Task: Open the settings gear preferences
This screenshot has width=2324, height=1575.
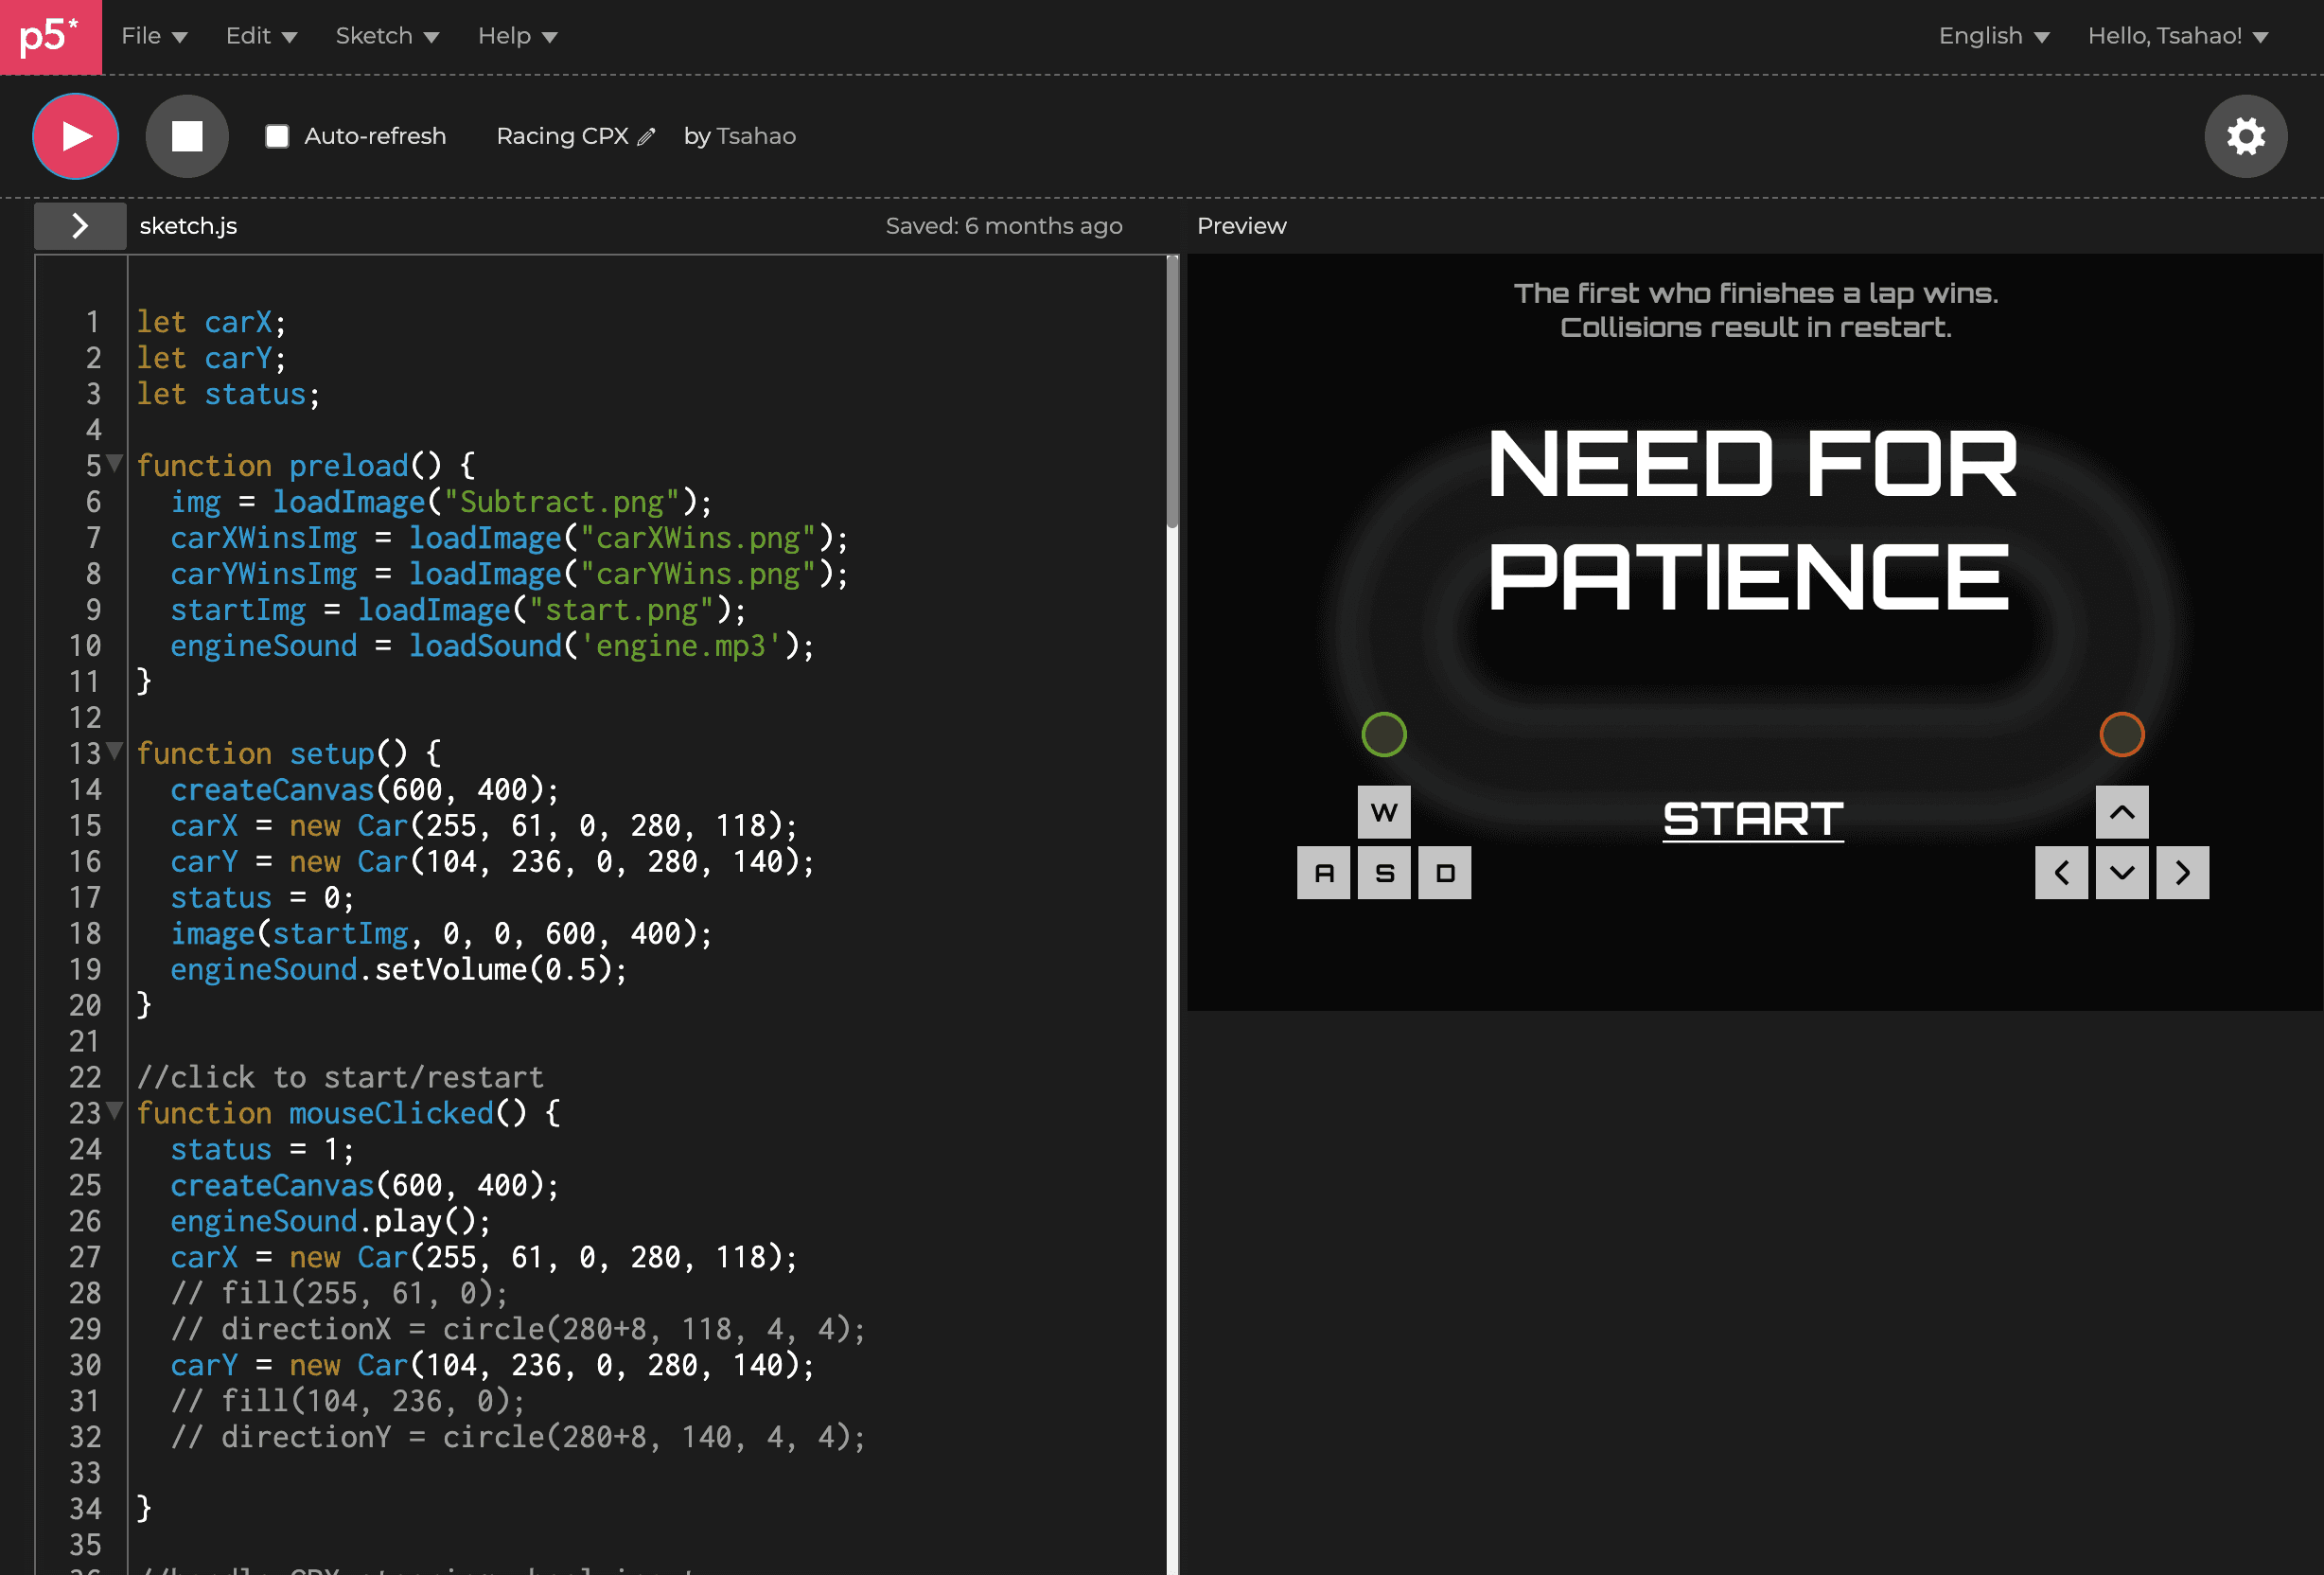Action: 2245,136
